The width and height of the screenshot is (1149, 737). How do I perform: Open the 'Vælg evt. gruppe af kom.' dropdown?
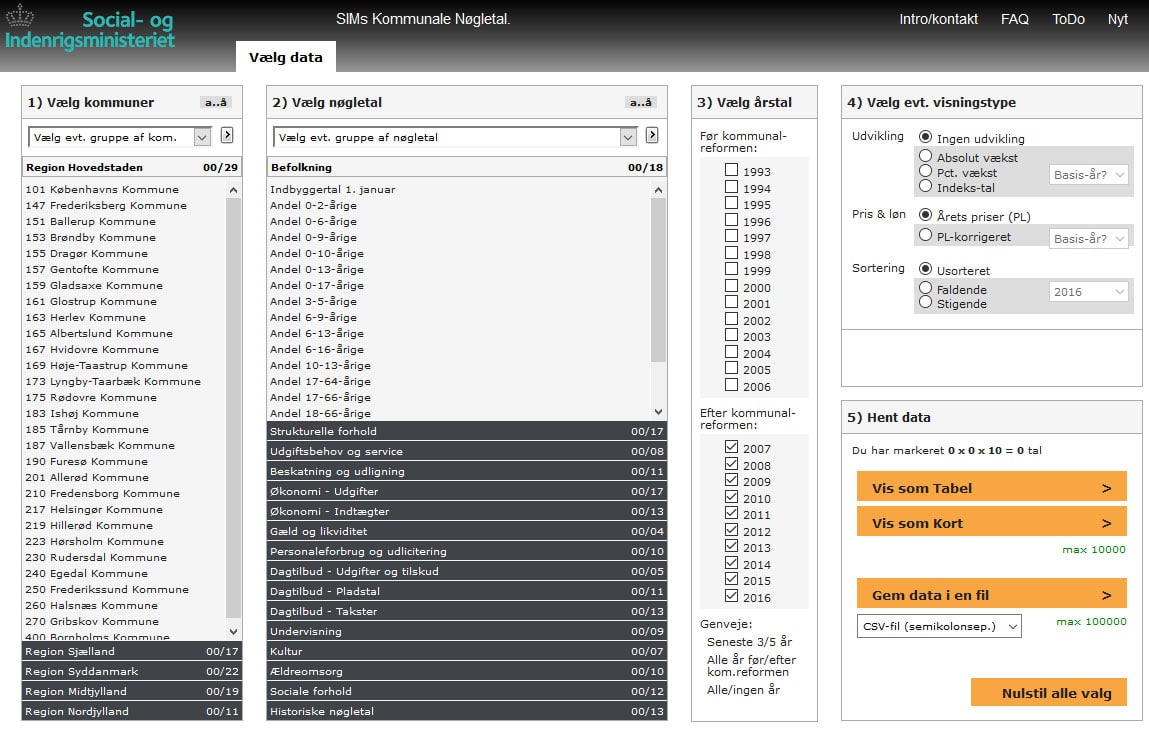coord(119,137)
